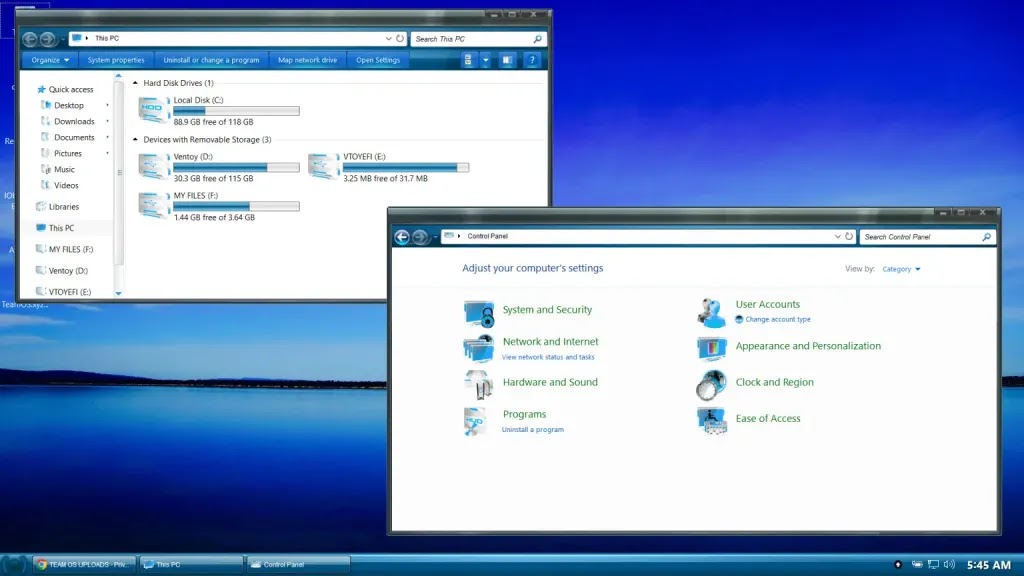Click Search Control Panel field
The height and width of the screenshot is (576, 1024).
pyautogui.click(x=921, y=237)
